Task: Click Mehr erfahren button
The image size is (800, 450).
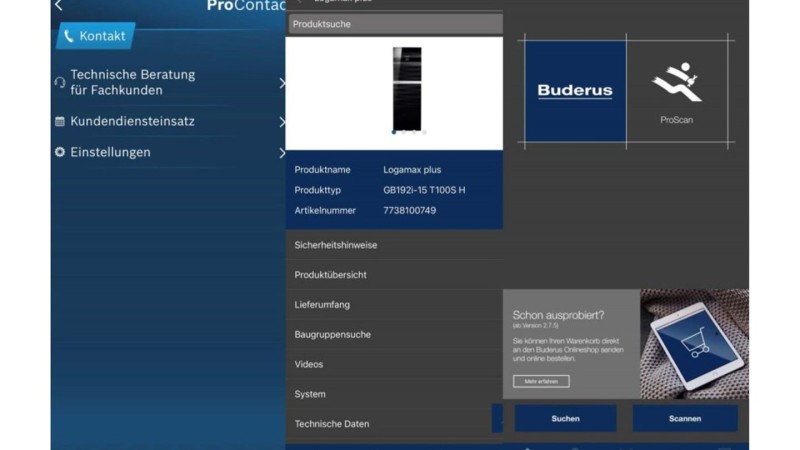Action: click(541, 381)
